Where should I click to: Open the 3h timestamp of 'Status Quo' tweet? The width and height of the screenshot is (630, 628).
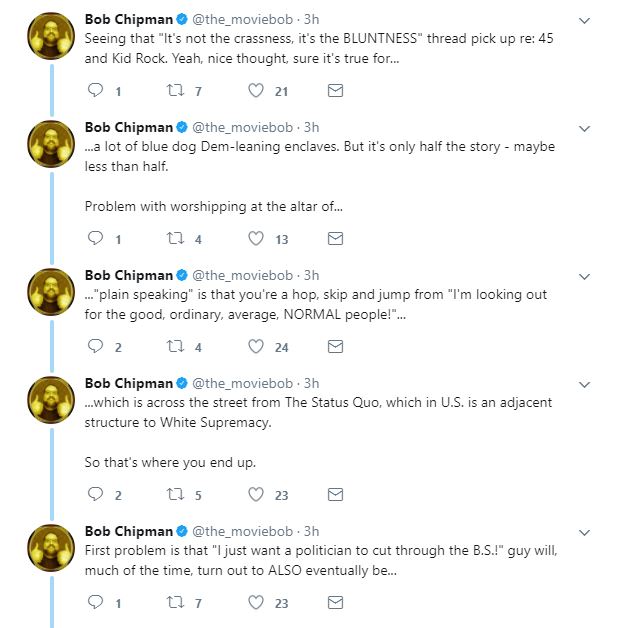pos(311,383)
